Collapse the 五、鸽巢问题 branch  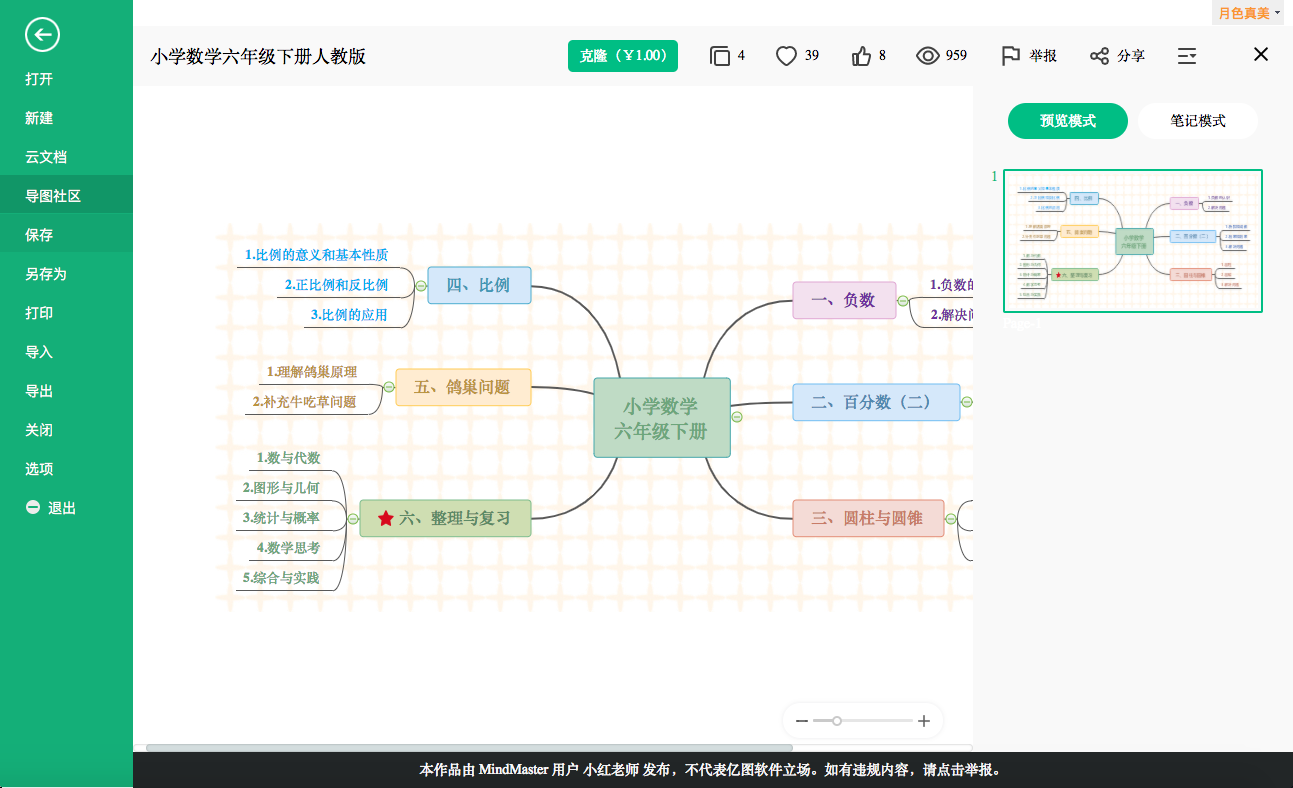point(389,387)
